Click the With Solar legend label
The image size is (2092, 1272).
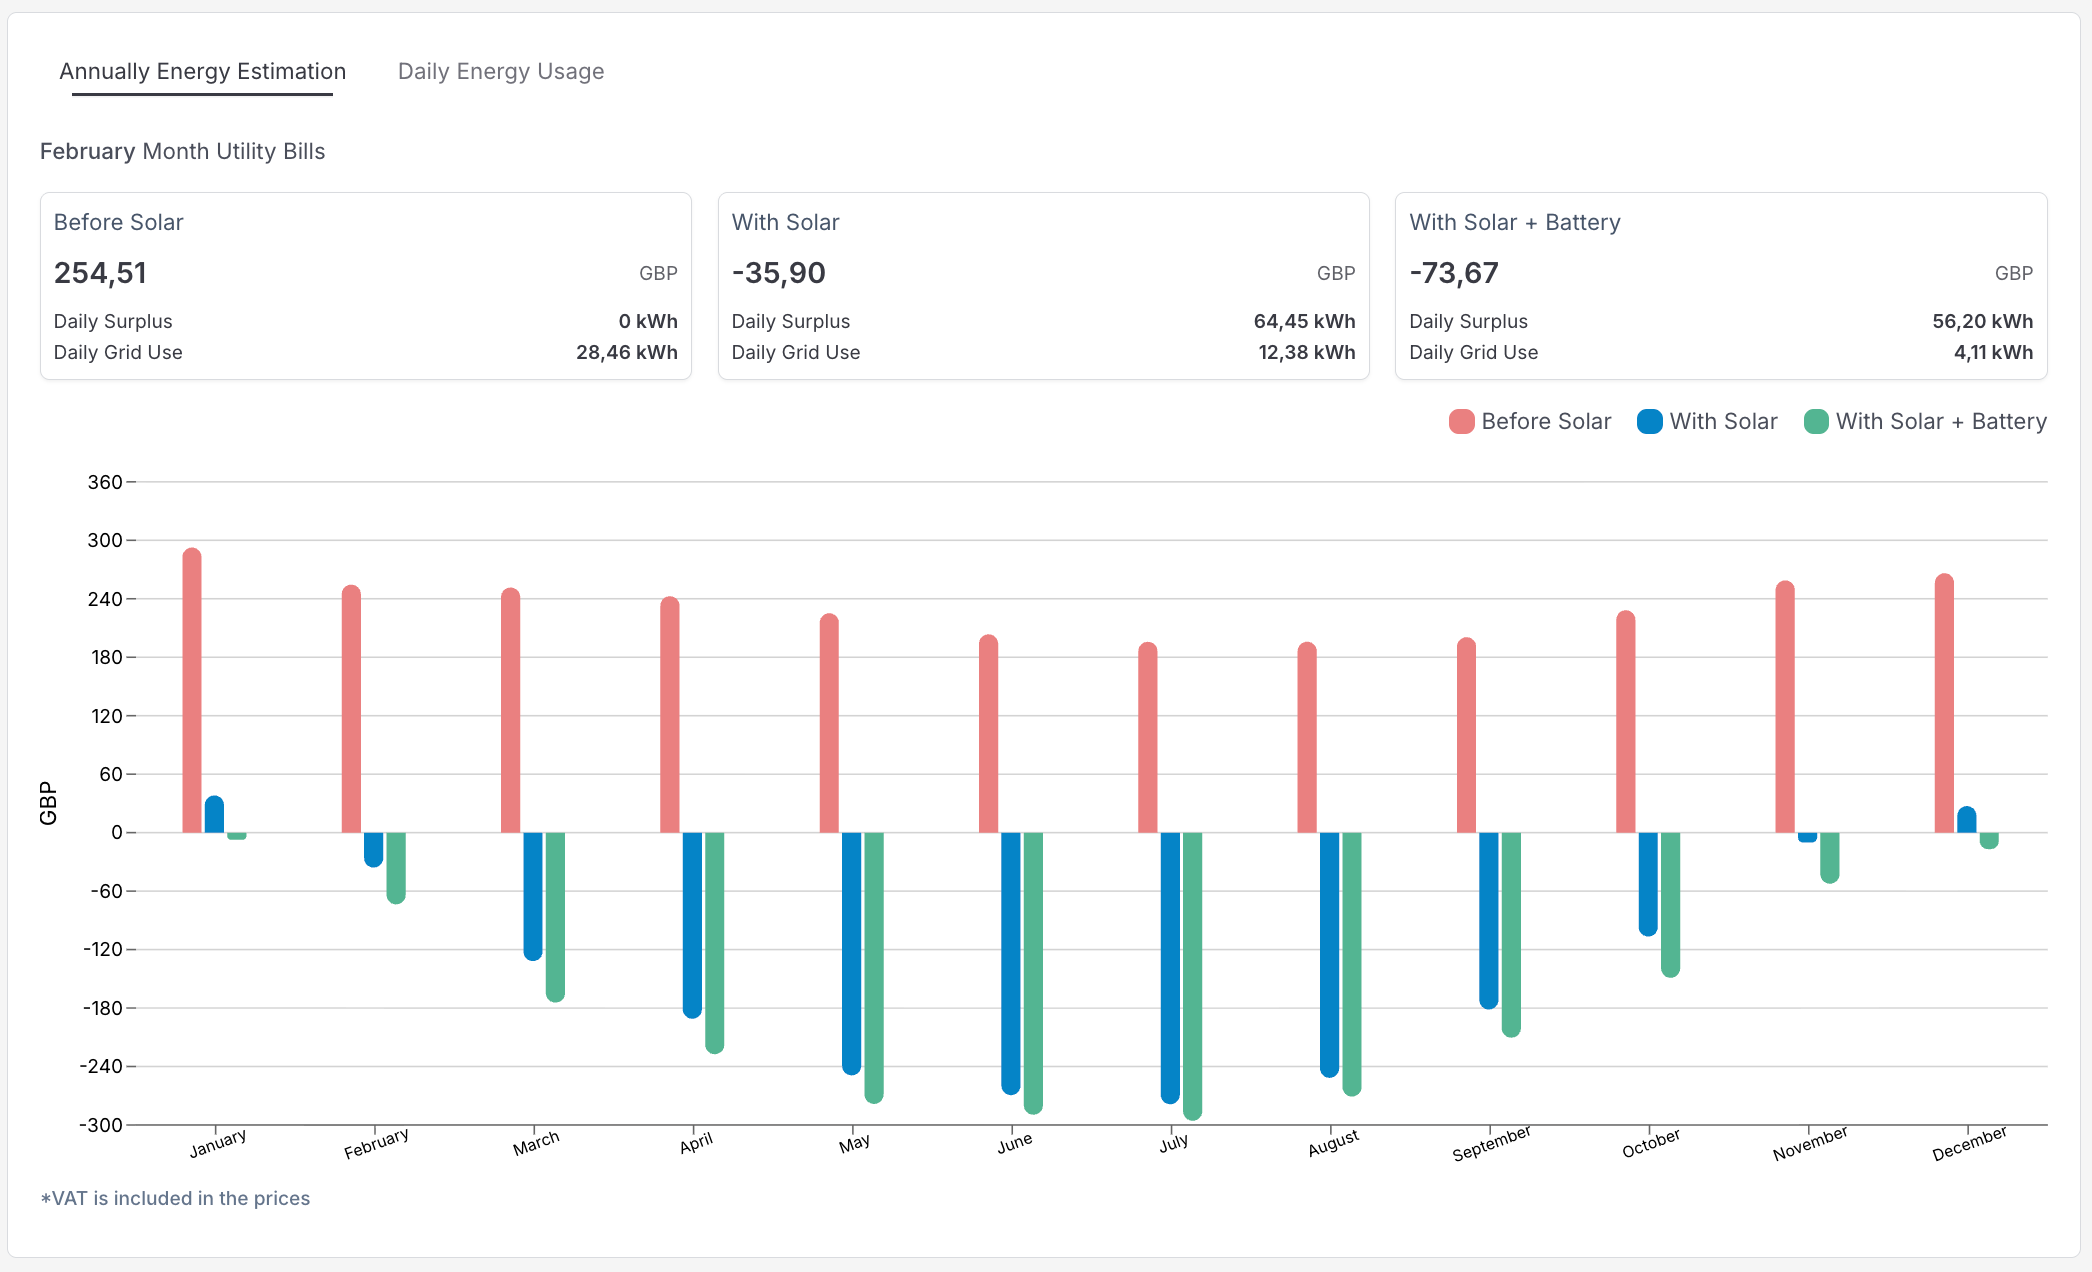pyautogui.click(x=1723, y=422)
